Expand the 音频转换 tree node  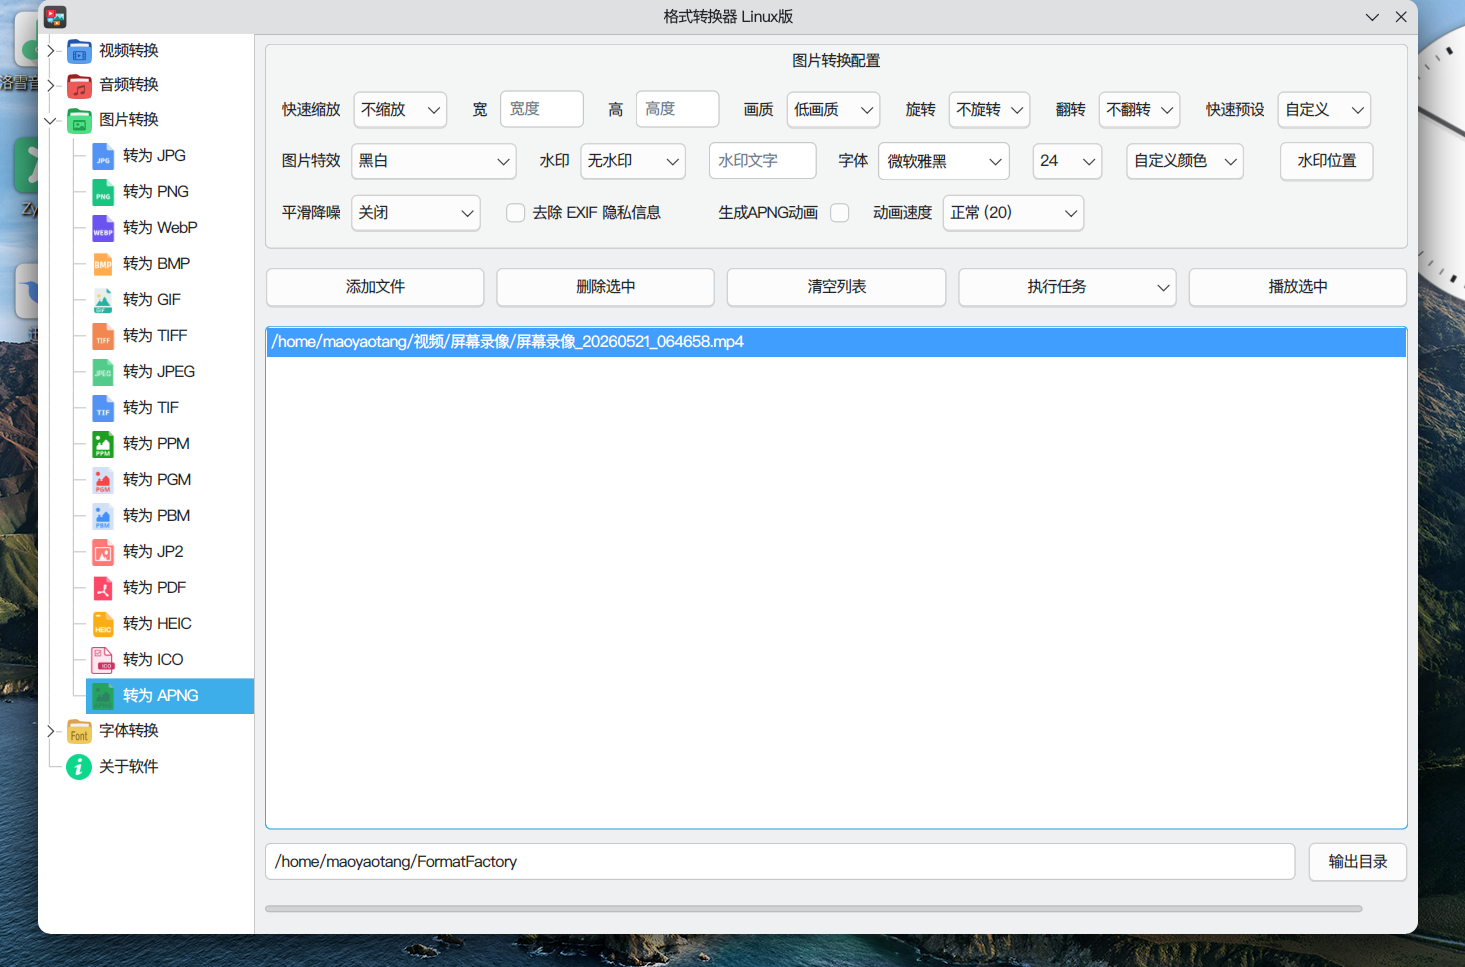[x=50, y=86]
